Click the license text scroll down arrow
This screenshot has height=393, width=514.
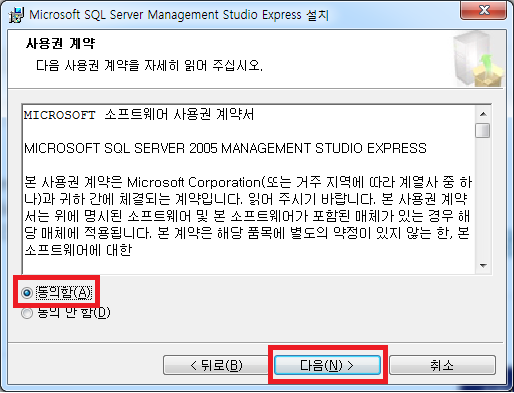coord(483,266)
